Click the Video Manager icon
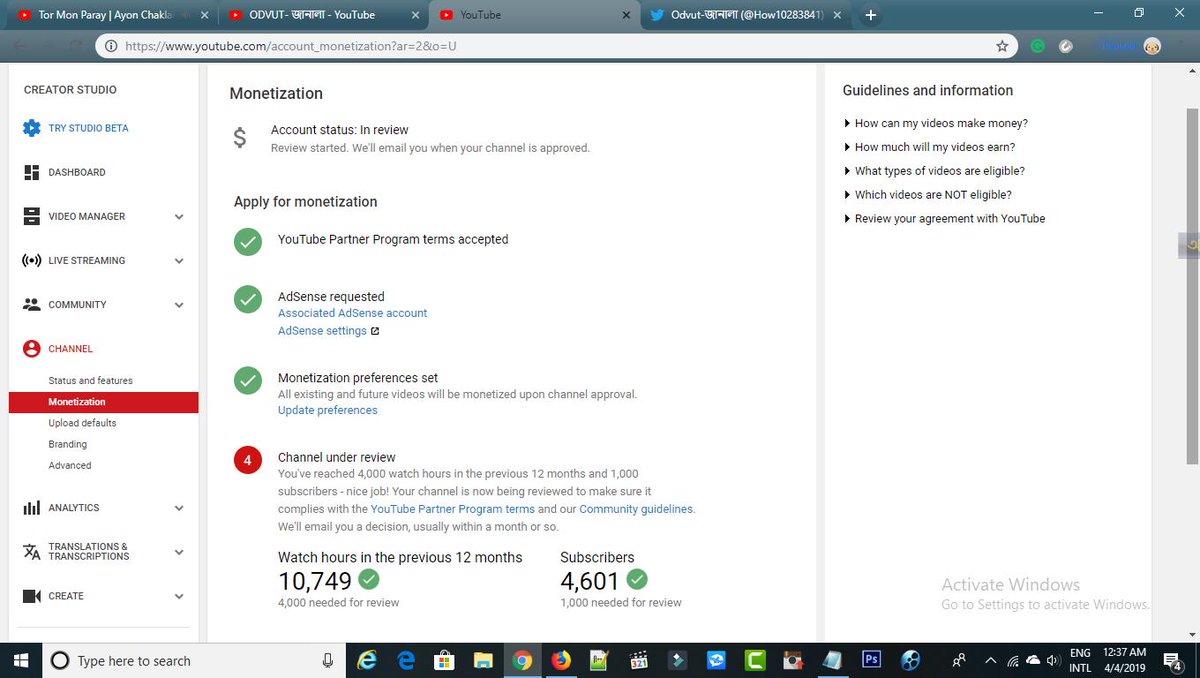The height and width of the screenshot is (678, 1200). click(31, 216)
